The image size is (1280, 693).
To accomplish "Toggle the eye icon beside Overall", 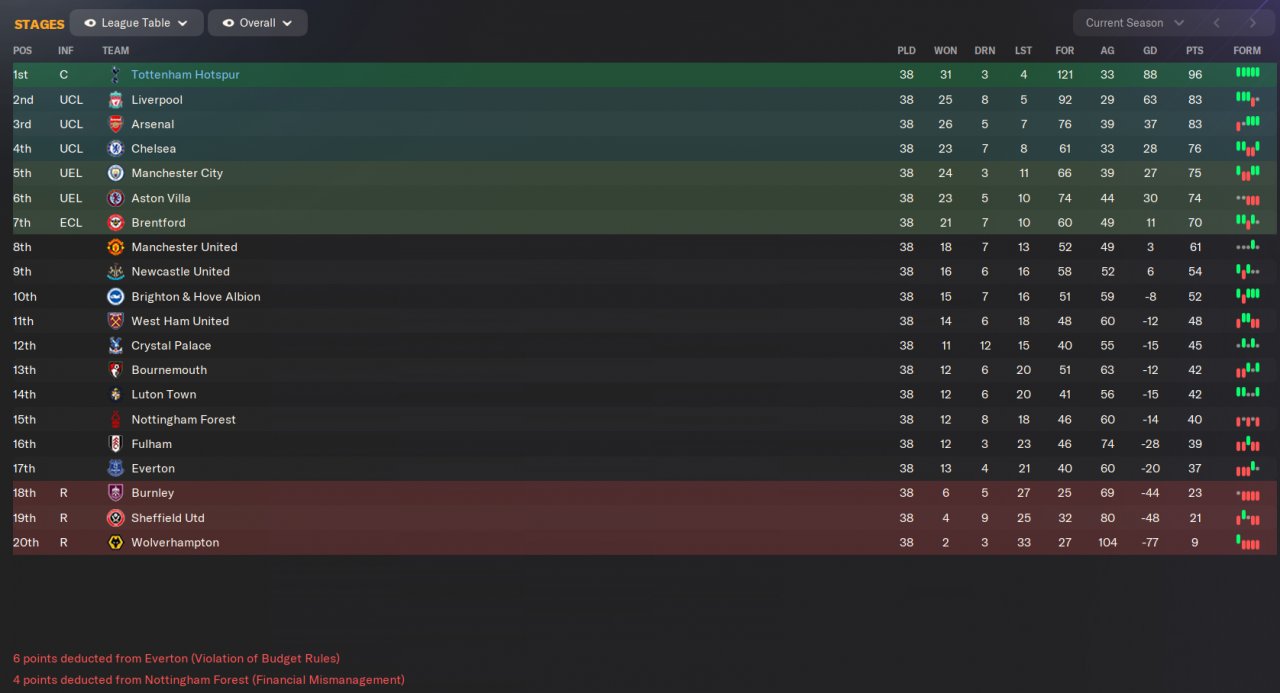I will [x=228, y=23].
